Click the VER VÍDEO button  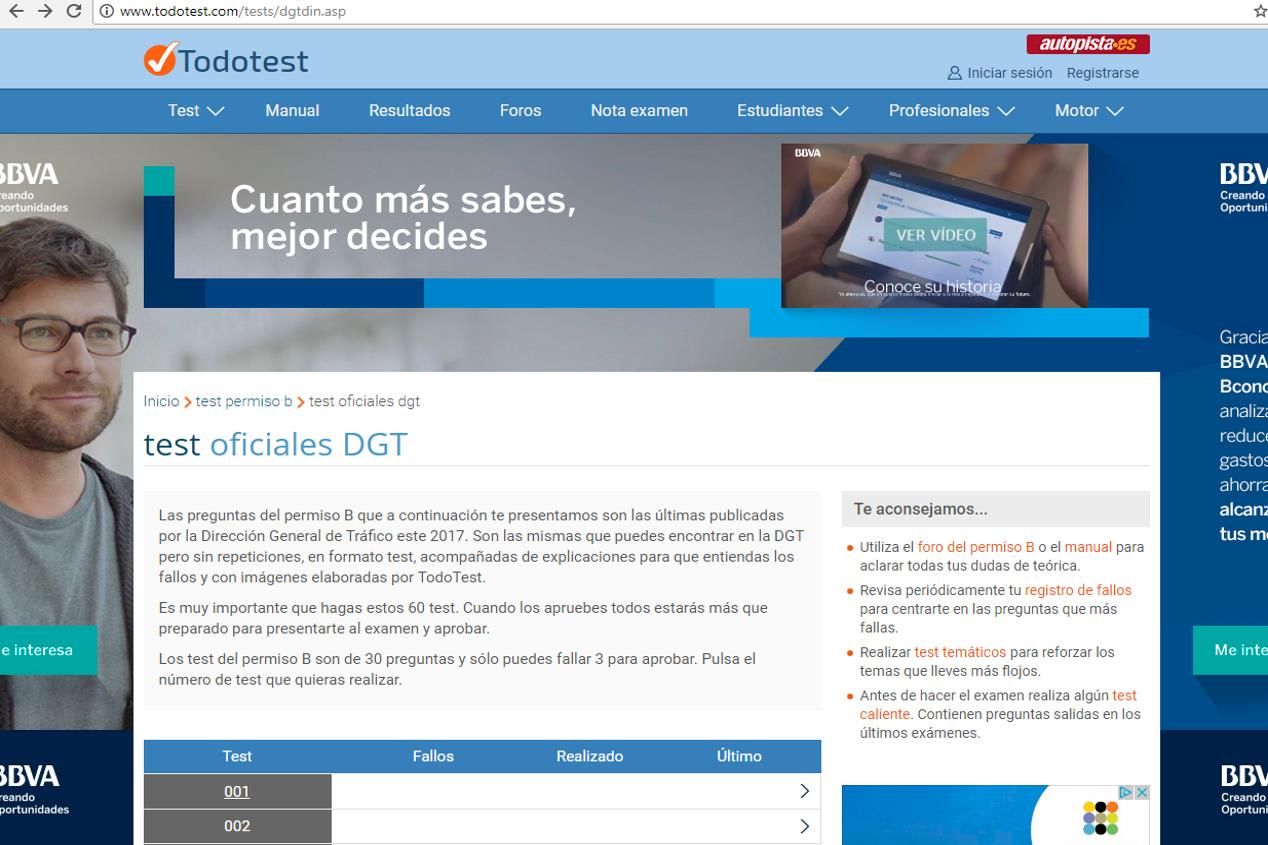935,235
